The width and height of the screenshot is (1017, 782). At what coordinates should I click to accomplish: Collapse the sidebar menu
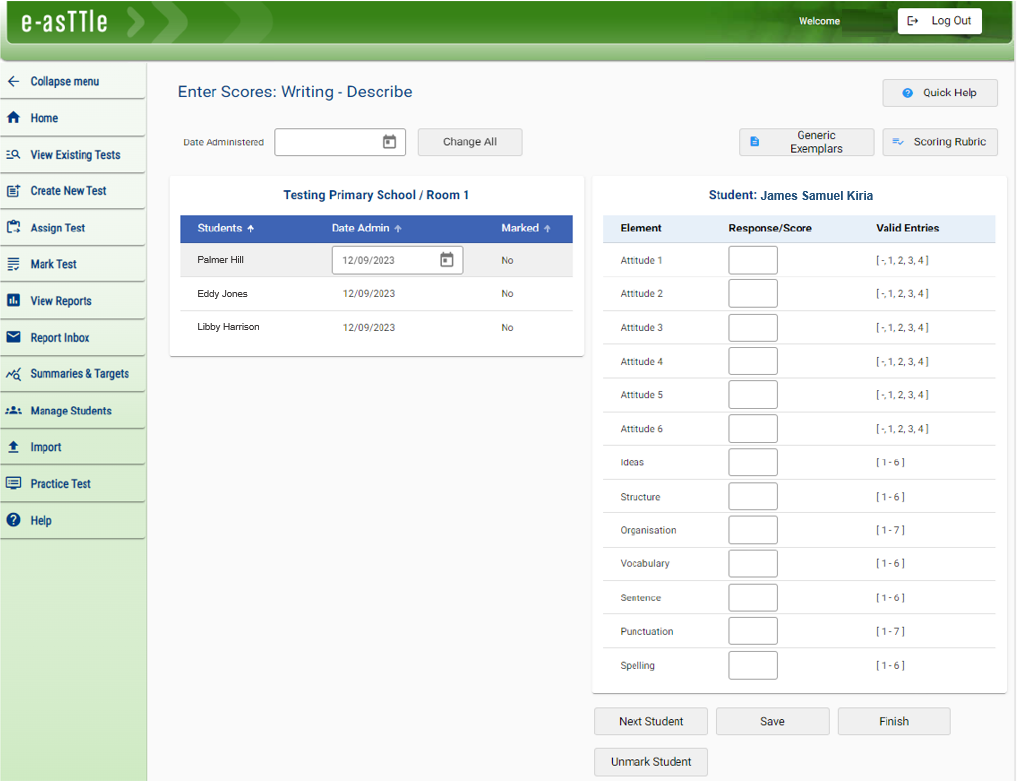pyautogui.click(x=54, y=82)
